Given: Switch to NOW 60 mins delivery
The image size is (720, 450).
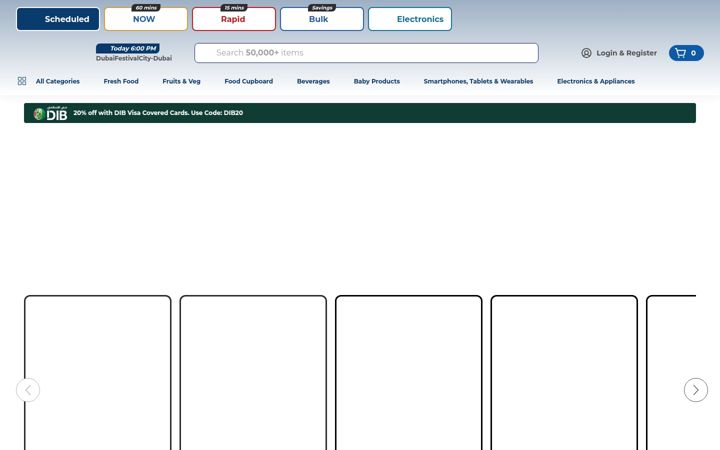Looking at the screenshot, I should coord(146,19).
